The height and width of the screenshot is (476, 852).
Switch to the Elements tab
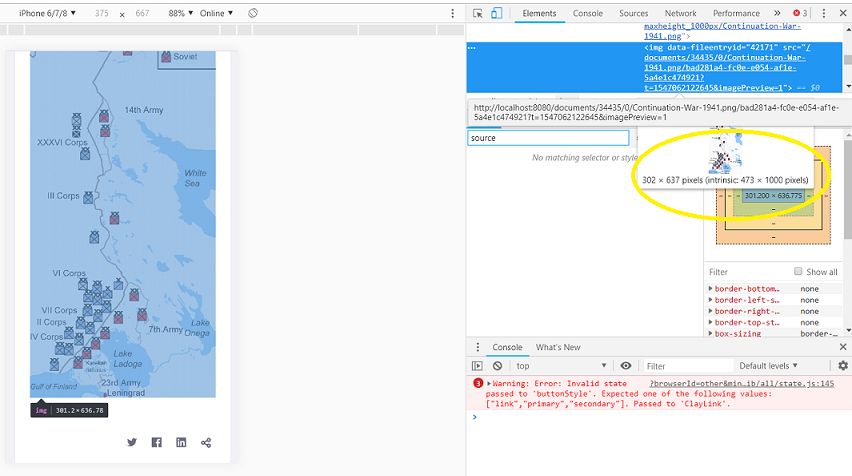(x=539, y=13)
